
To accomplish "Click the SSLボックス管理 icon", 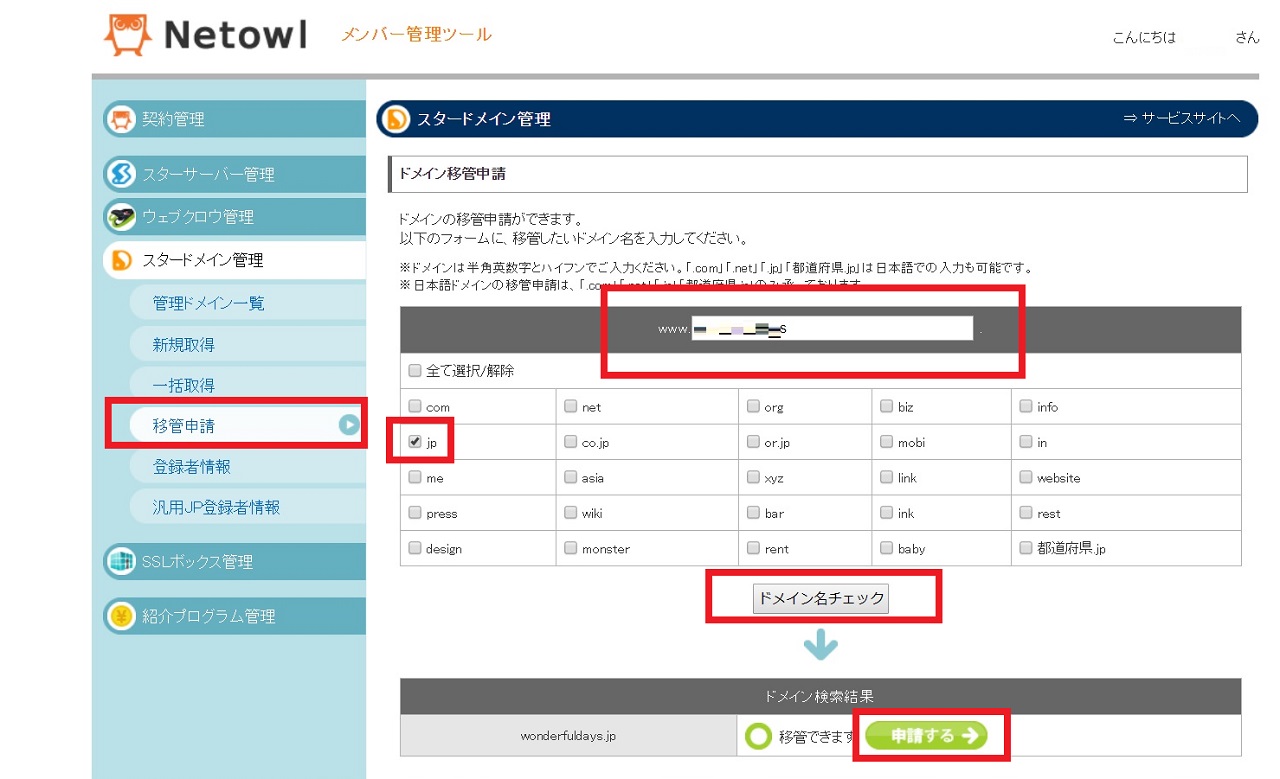I will tap(121, 562).
